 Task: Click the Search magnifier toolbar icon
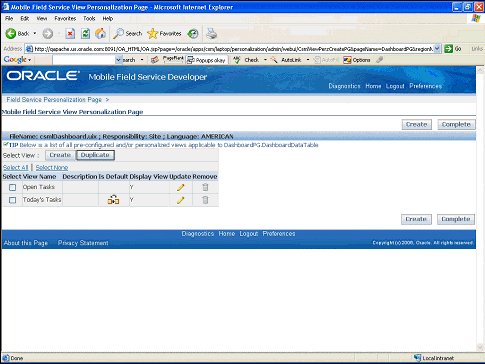[118, 33]
